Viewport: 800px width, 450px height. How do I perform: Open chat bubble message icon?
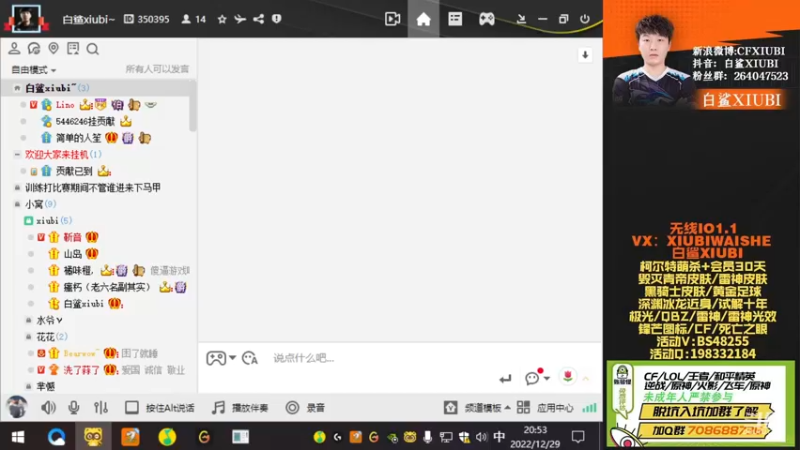[532, 378]
